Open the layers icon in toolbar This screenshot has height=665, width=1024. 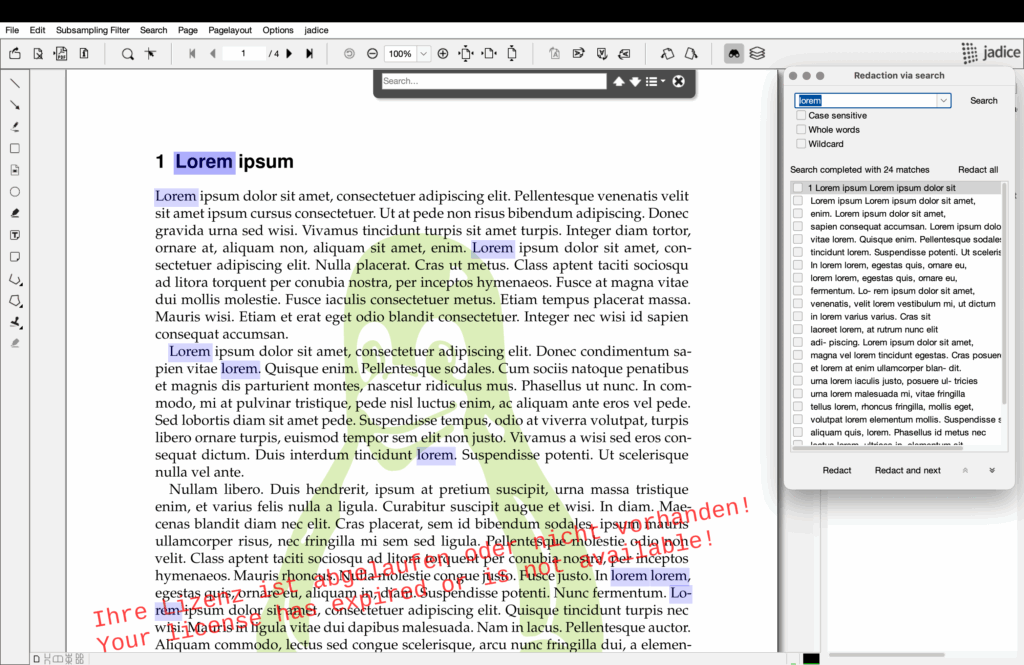pos(757,54)
